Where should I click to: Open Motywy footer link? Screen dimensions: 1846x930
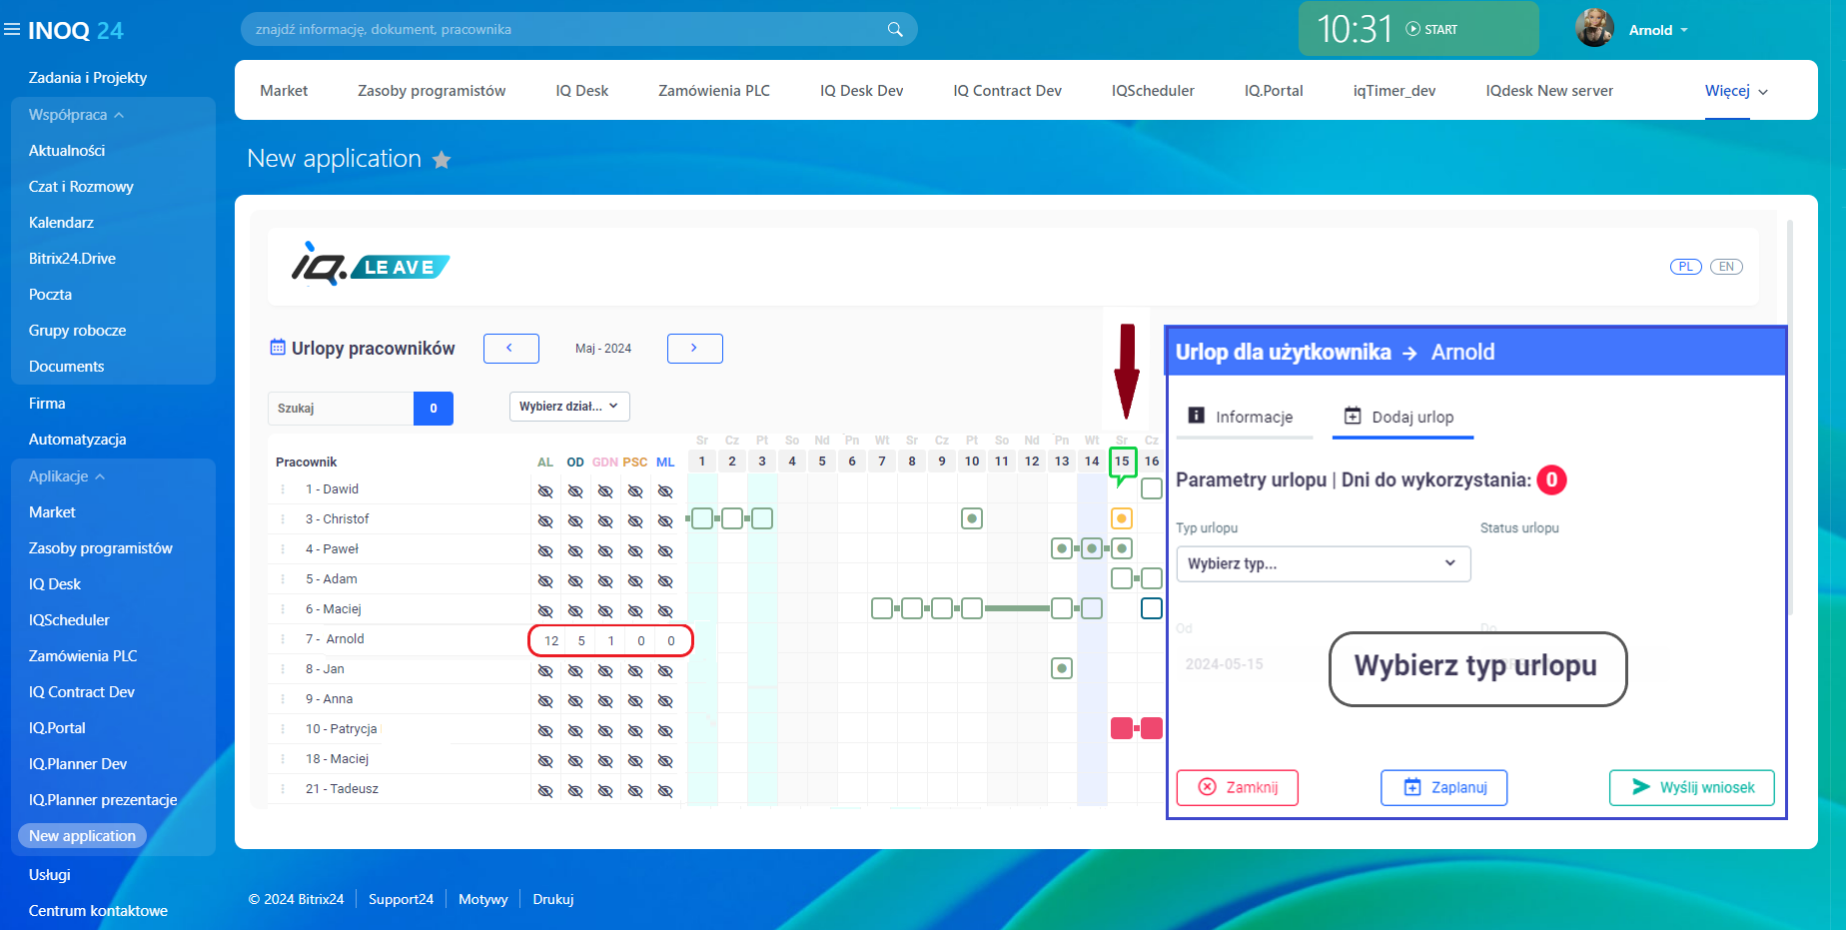(483, 899)
